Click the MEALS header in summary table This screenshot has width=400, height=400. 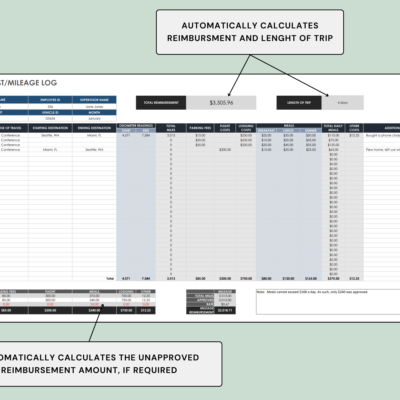94,291
